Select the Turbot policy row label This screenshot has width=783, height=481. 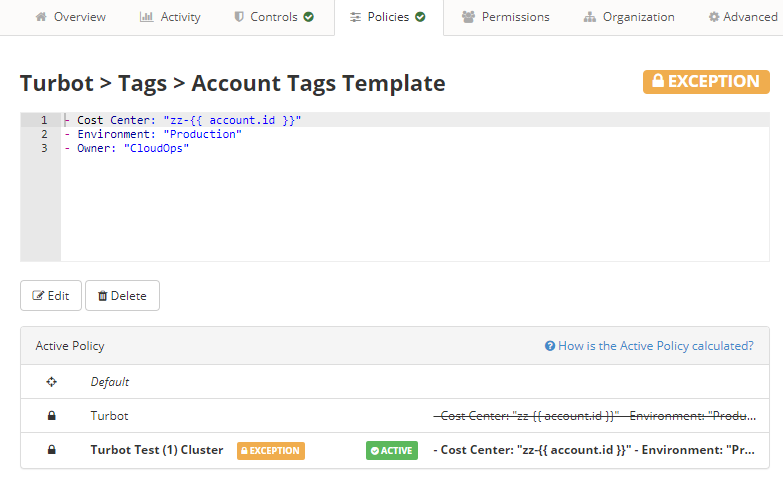coord(109,416)
